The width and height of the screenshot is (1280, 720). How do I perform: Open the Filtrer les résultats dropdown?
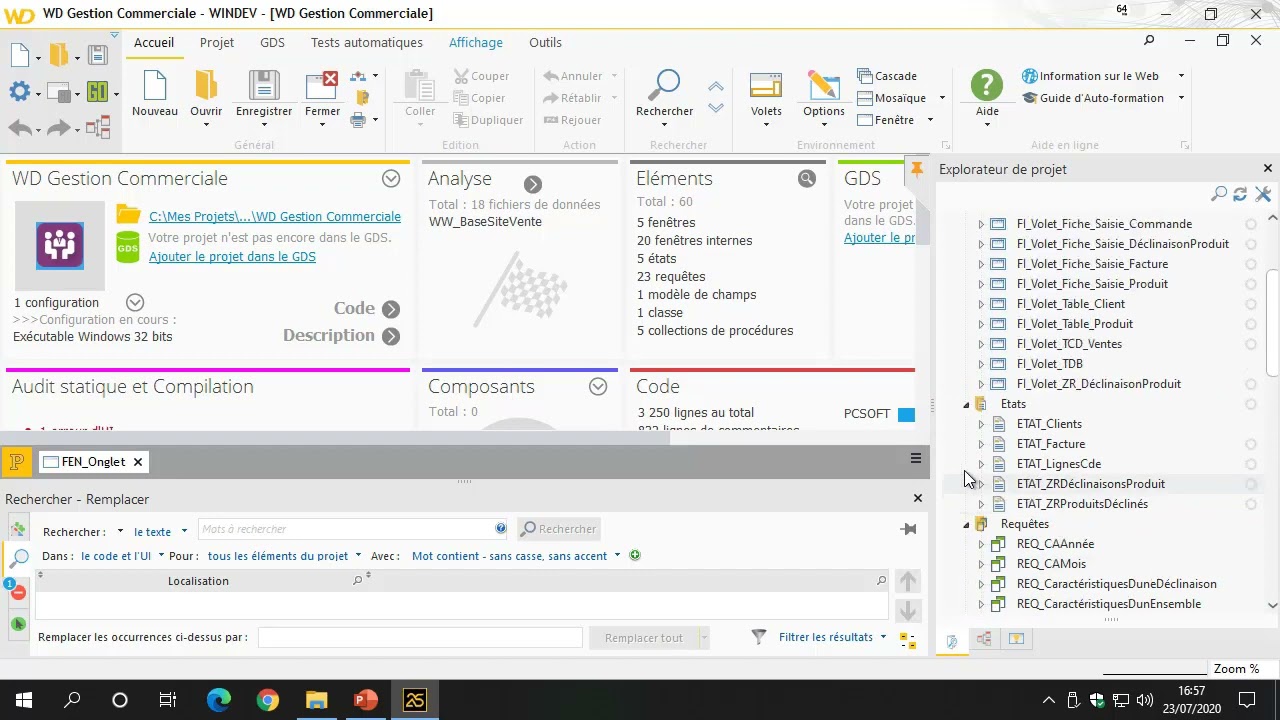[x=833, y=637]
